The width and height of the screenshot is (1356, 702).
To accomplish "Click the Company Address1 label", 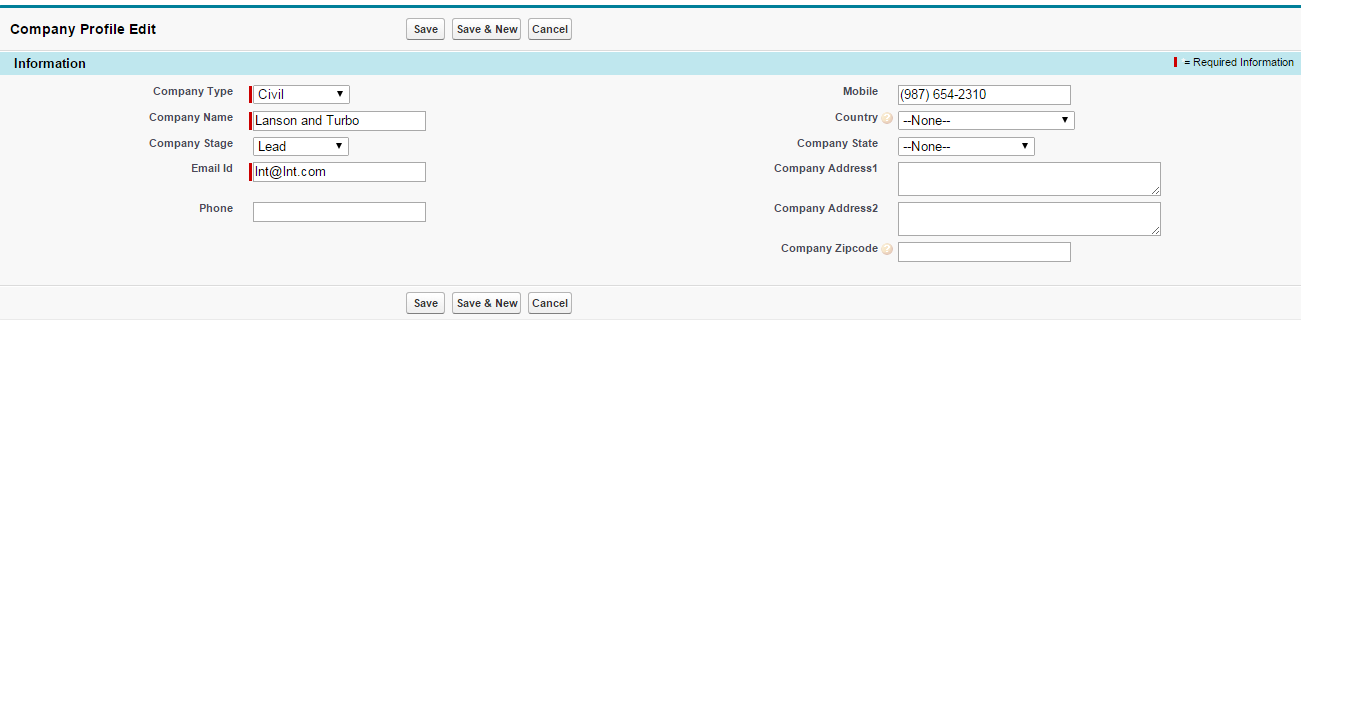I will pos(826,168).
